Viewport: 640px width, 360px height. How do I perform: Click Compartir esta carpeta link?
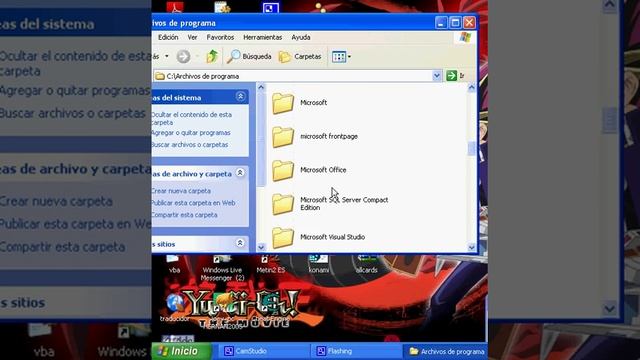184,215
